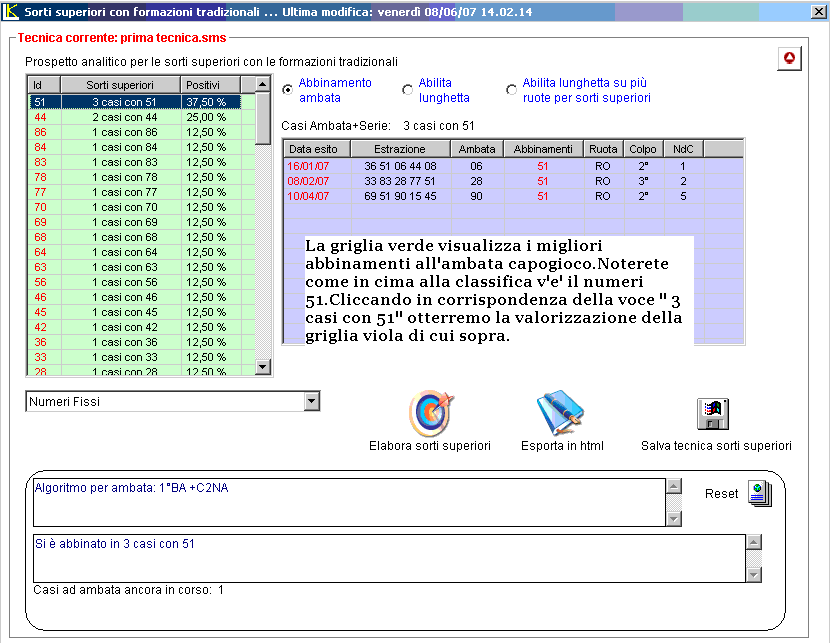Click the Sorti superiori column header
The height and width of the screenshot is (643, 830).
tap(120, 85)
